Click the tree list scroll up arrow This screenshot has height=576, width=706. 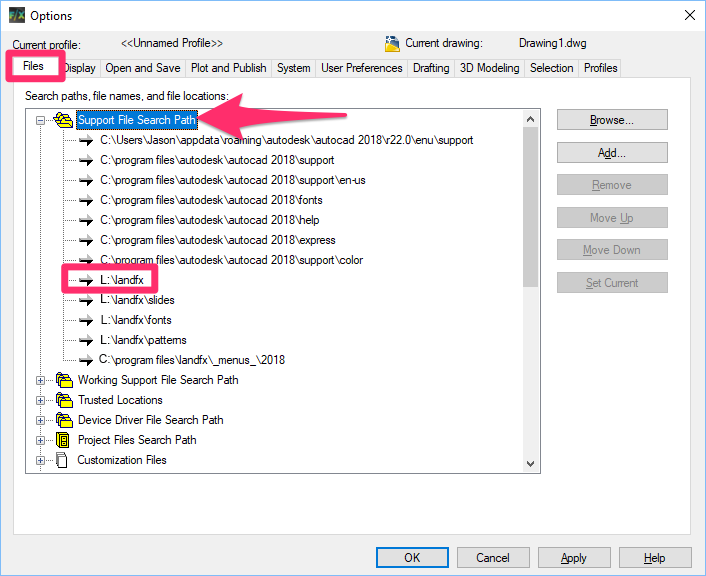click(x=530, y=119)
